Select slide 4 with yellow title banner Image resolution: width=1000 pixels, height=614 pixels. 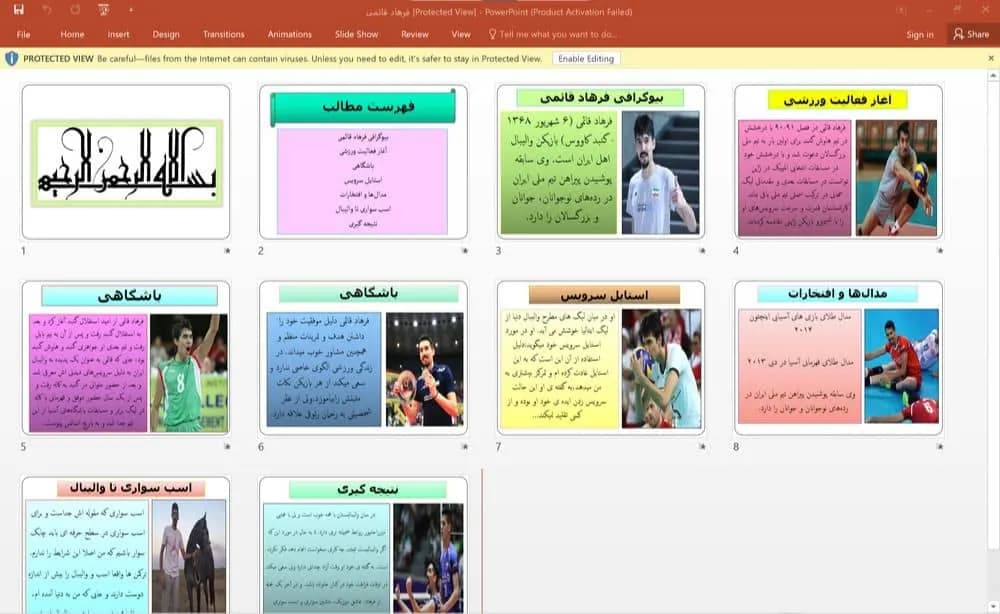coord(839,162)
